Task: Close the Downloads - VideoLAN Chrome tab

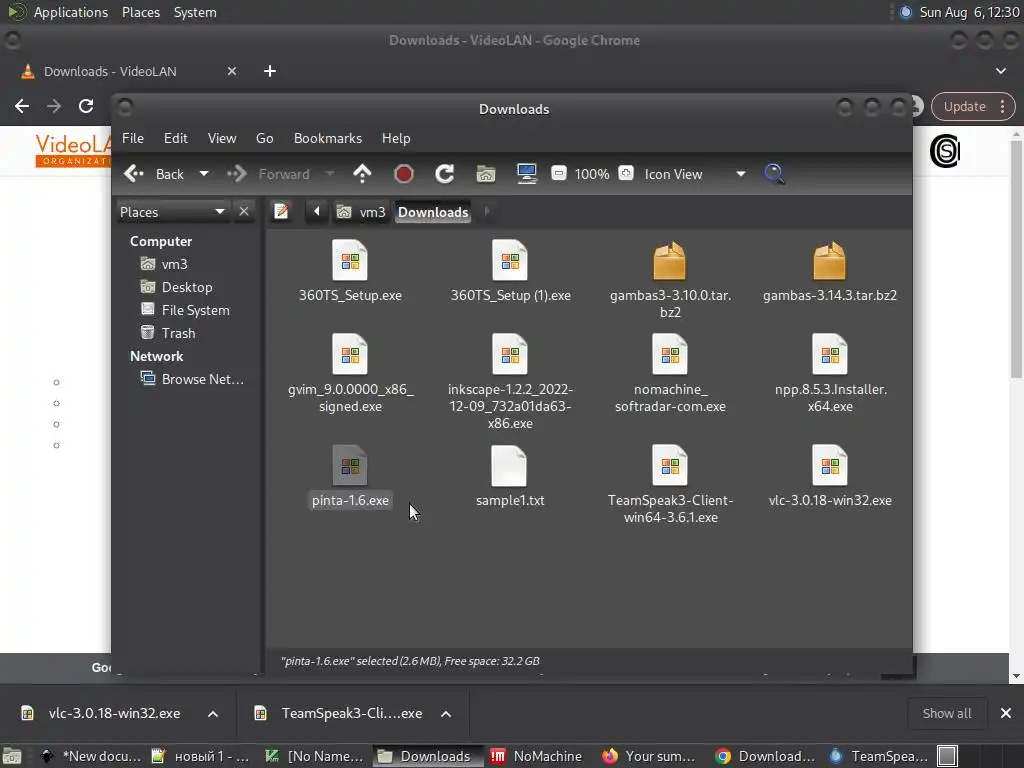Action: coord(232,71)
